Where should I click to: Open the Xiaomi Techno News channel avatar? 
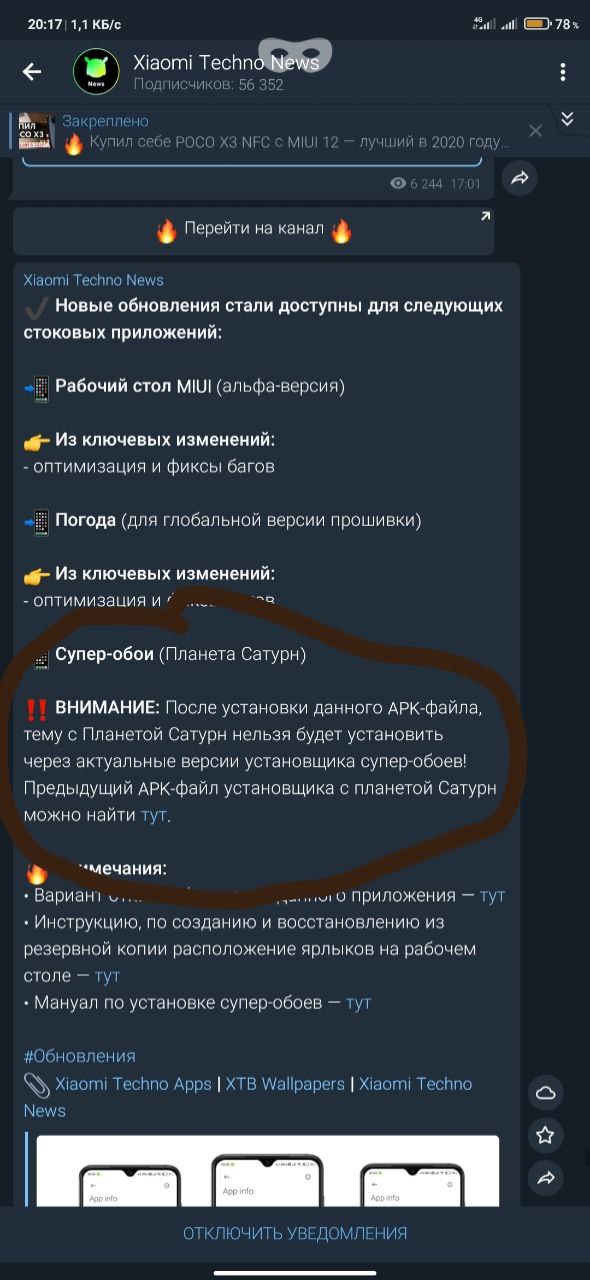96,72
